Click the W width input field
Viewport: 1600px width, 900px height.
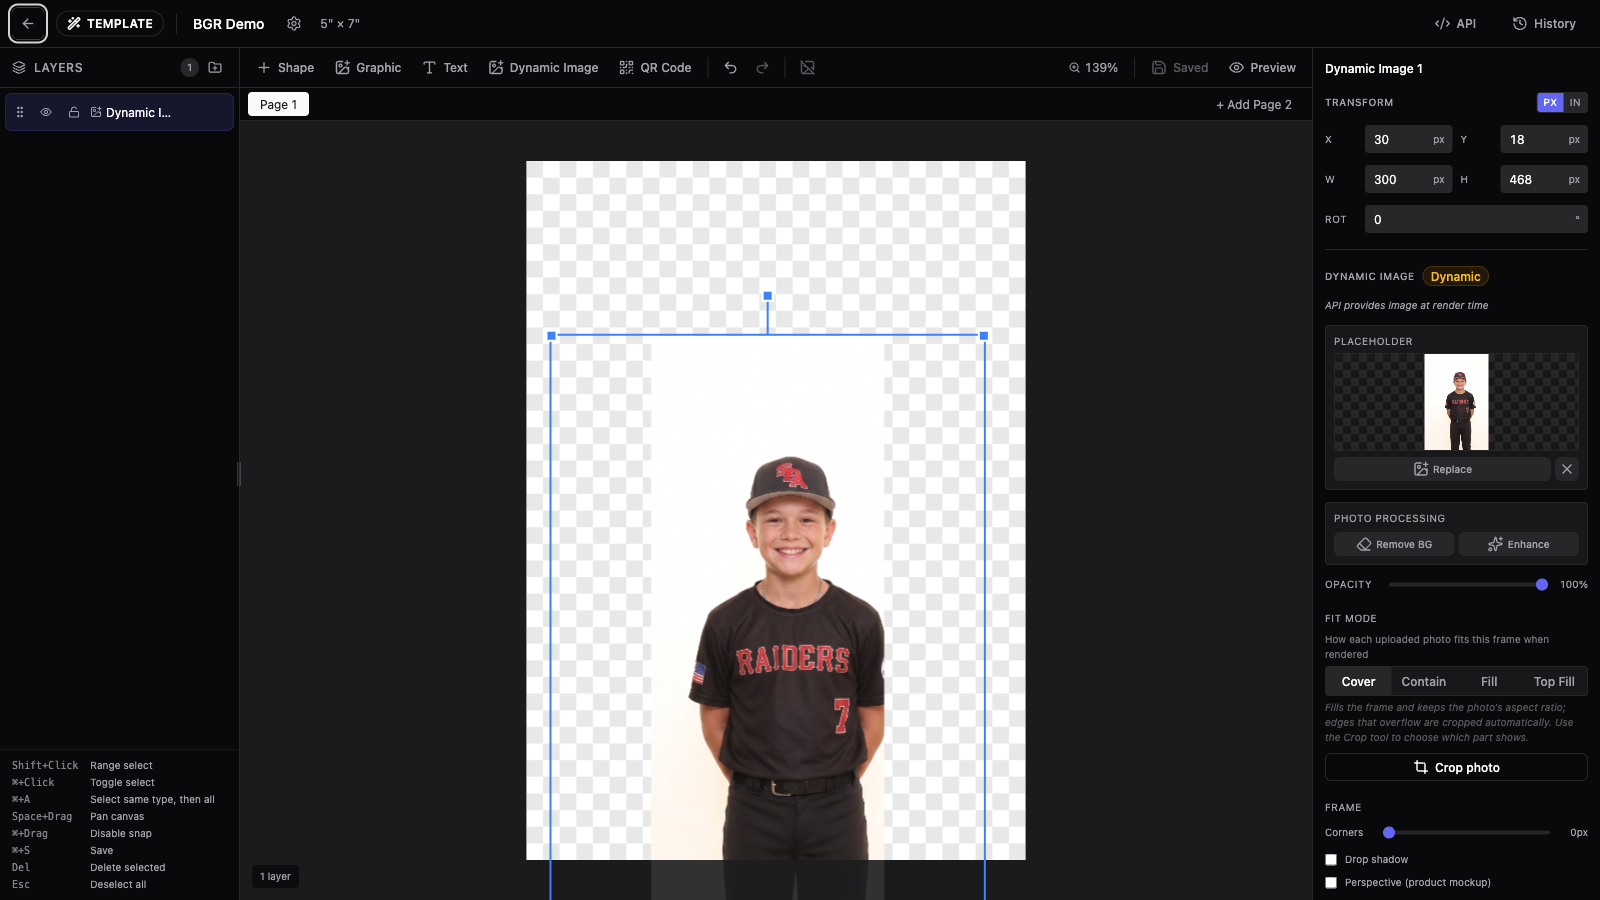pos(1408,180)
